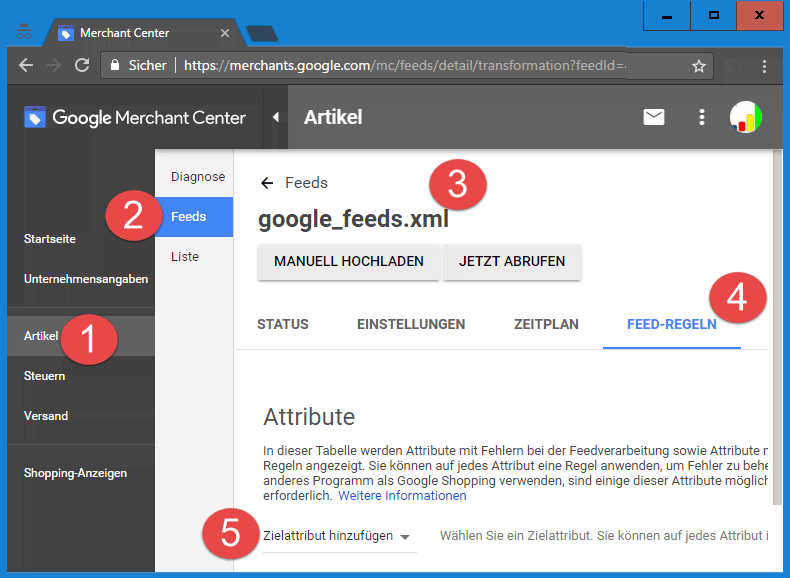Select Feeds submenu item
Image resolution: width=790 pixels, height=578 pixels.
click(194, 217)
